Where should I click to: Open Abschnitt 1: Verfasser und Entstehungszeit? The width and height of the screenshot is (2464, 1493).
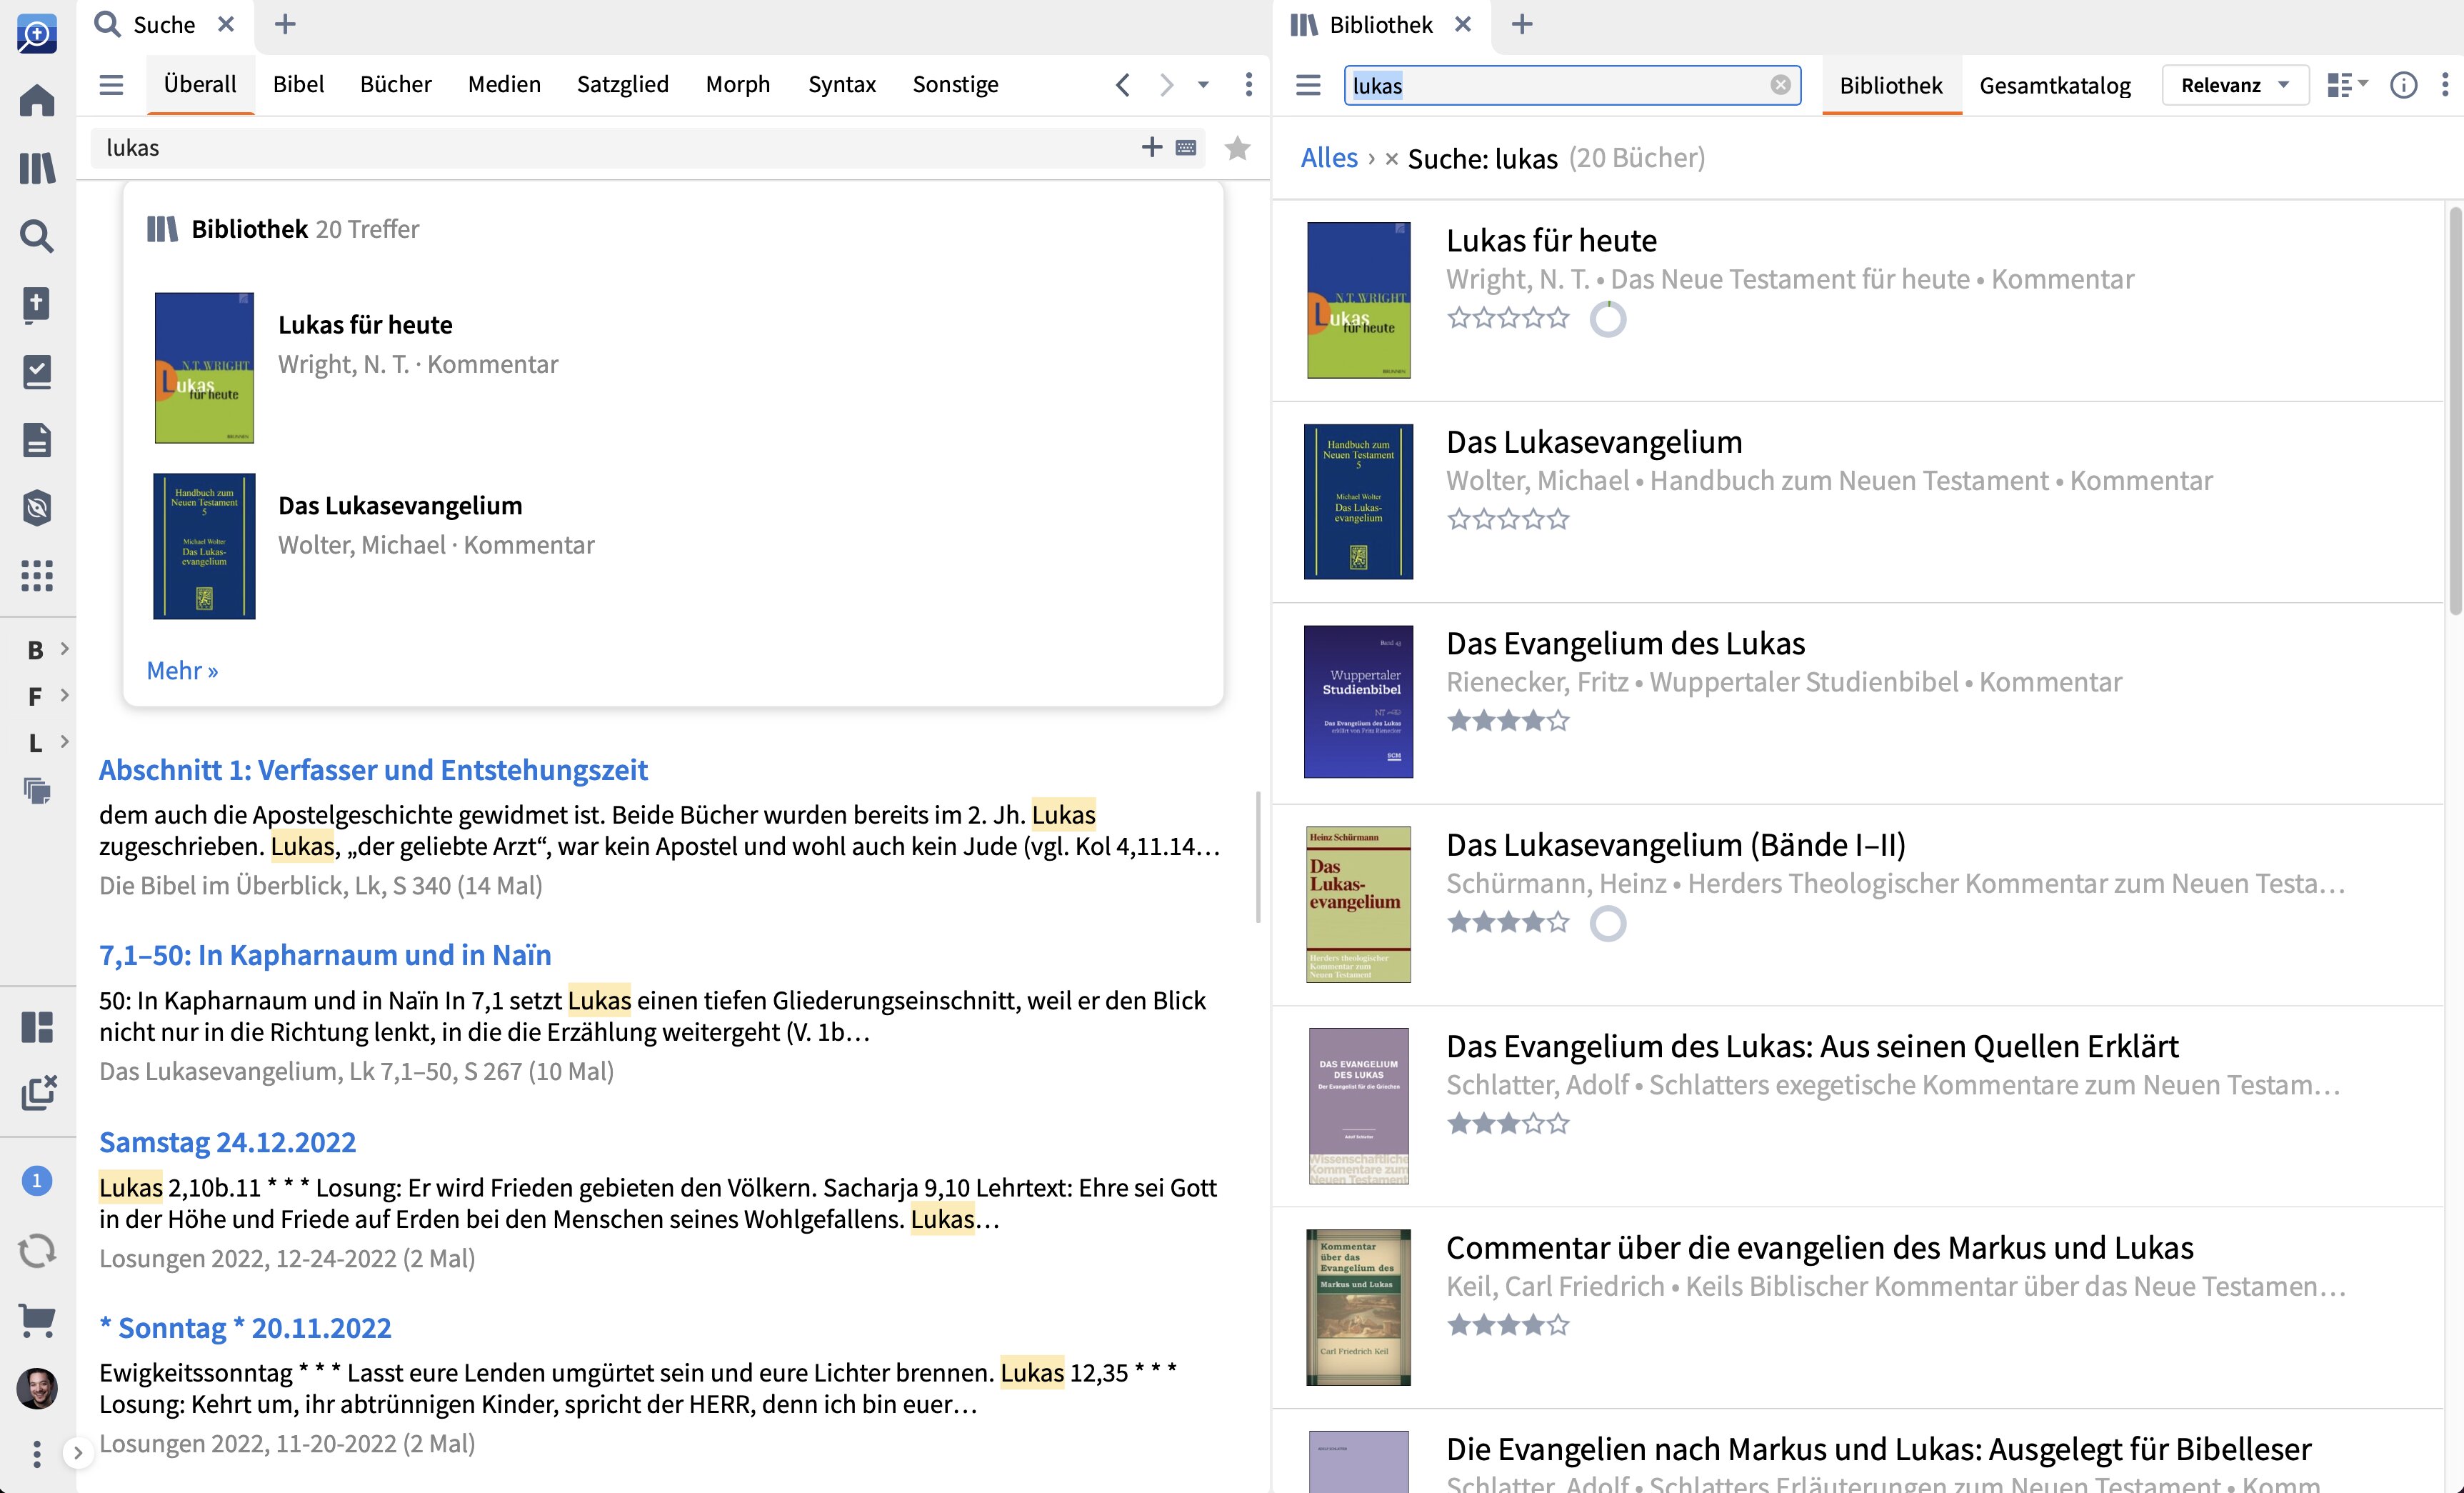(x=373, y=770)
